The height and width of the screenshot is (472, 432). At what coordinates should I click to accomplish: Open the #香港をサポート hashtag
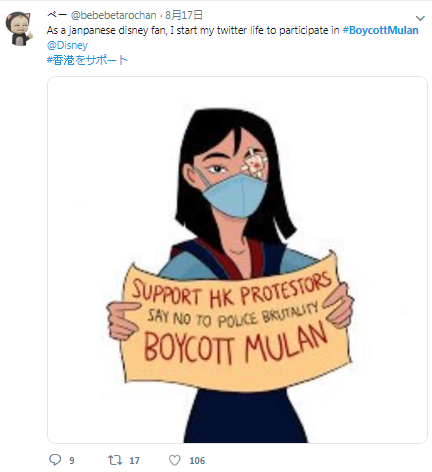[x=87, y=60]
